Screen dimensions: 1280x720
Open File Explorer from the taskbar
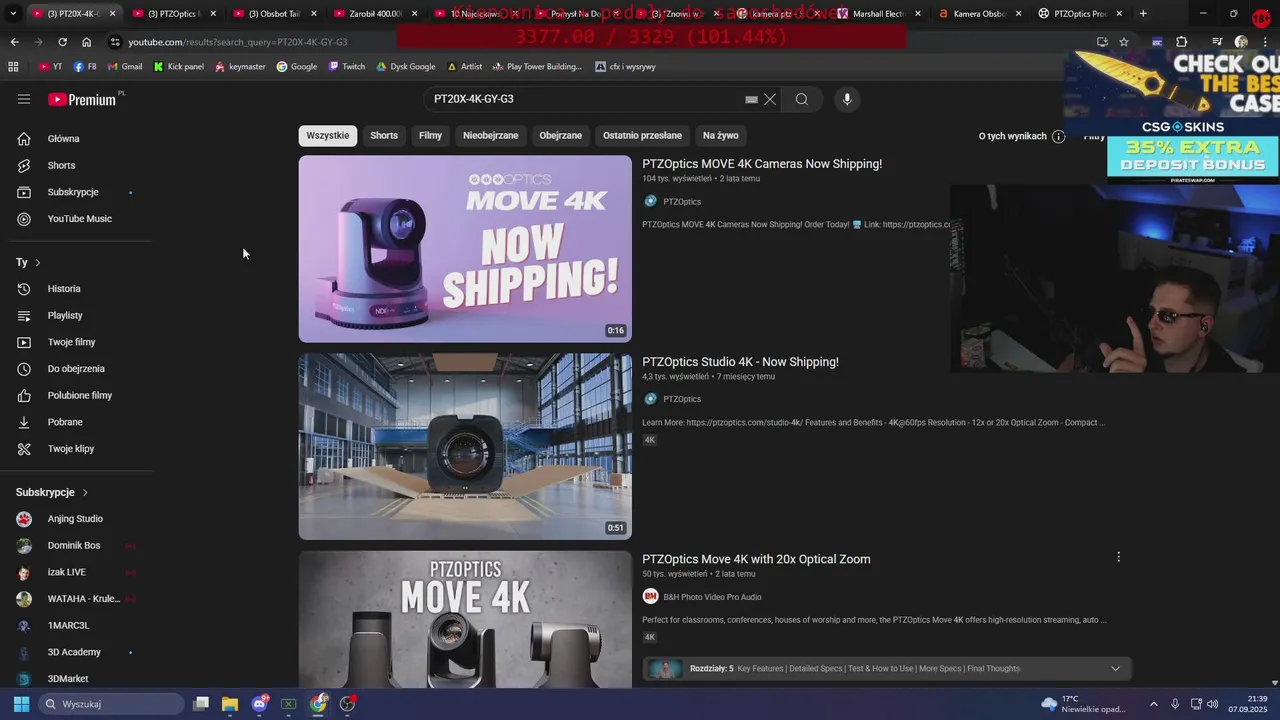(230, 704)
